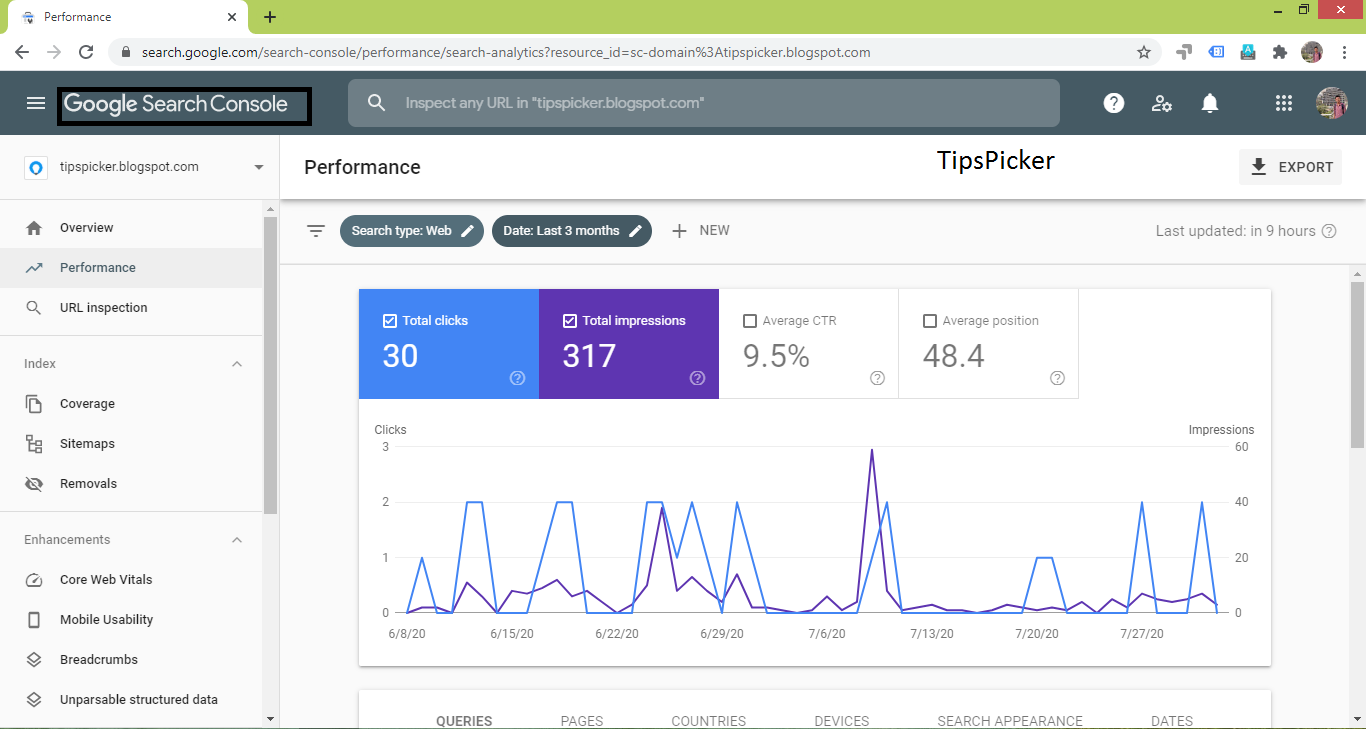Click the Sitemaps icon
This screenshot has height=729, width=1366.
point(34,444)
